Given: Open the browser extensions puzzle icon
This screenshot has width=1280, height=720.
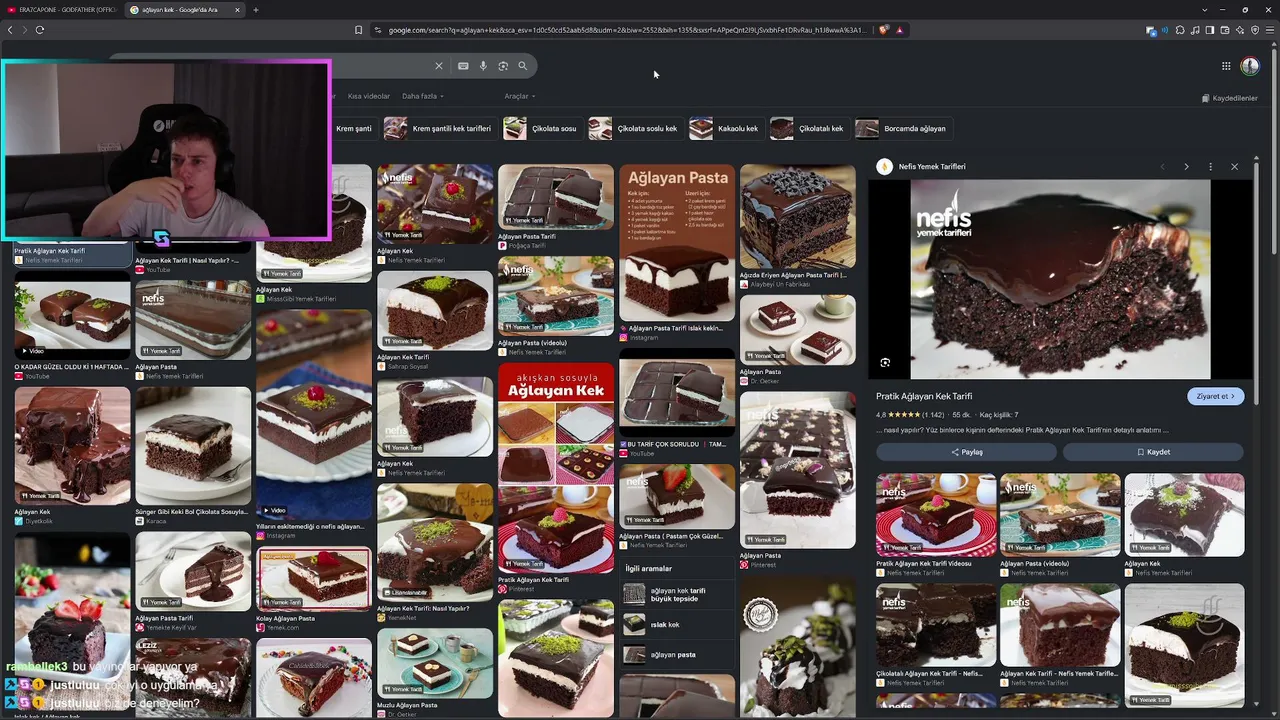Looking at the screenshot, I should pos(1181,30).
